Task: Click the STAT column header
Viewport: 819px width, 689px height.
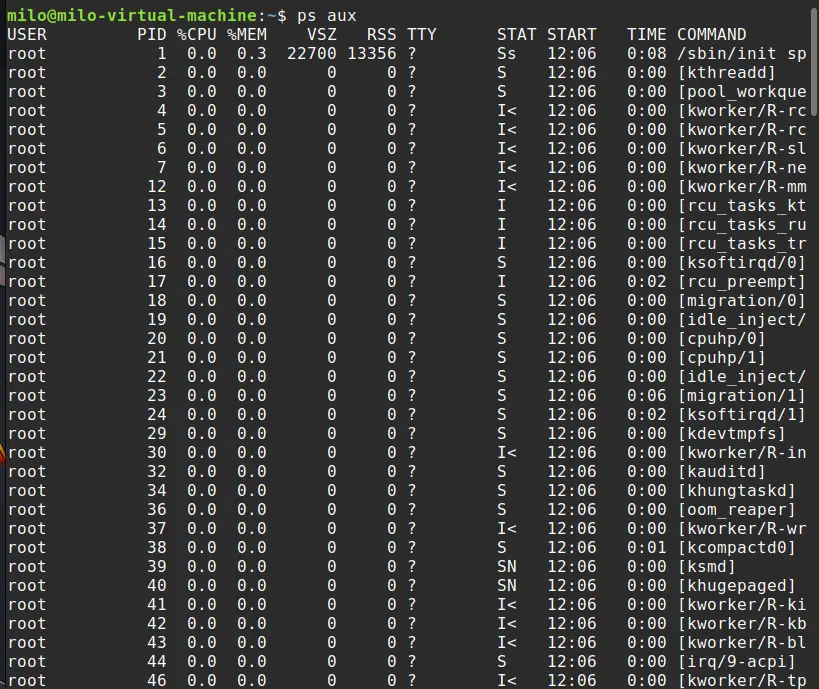Action: [516, 34]
